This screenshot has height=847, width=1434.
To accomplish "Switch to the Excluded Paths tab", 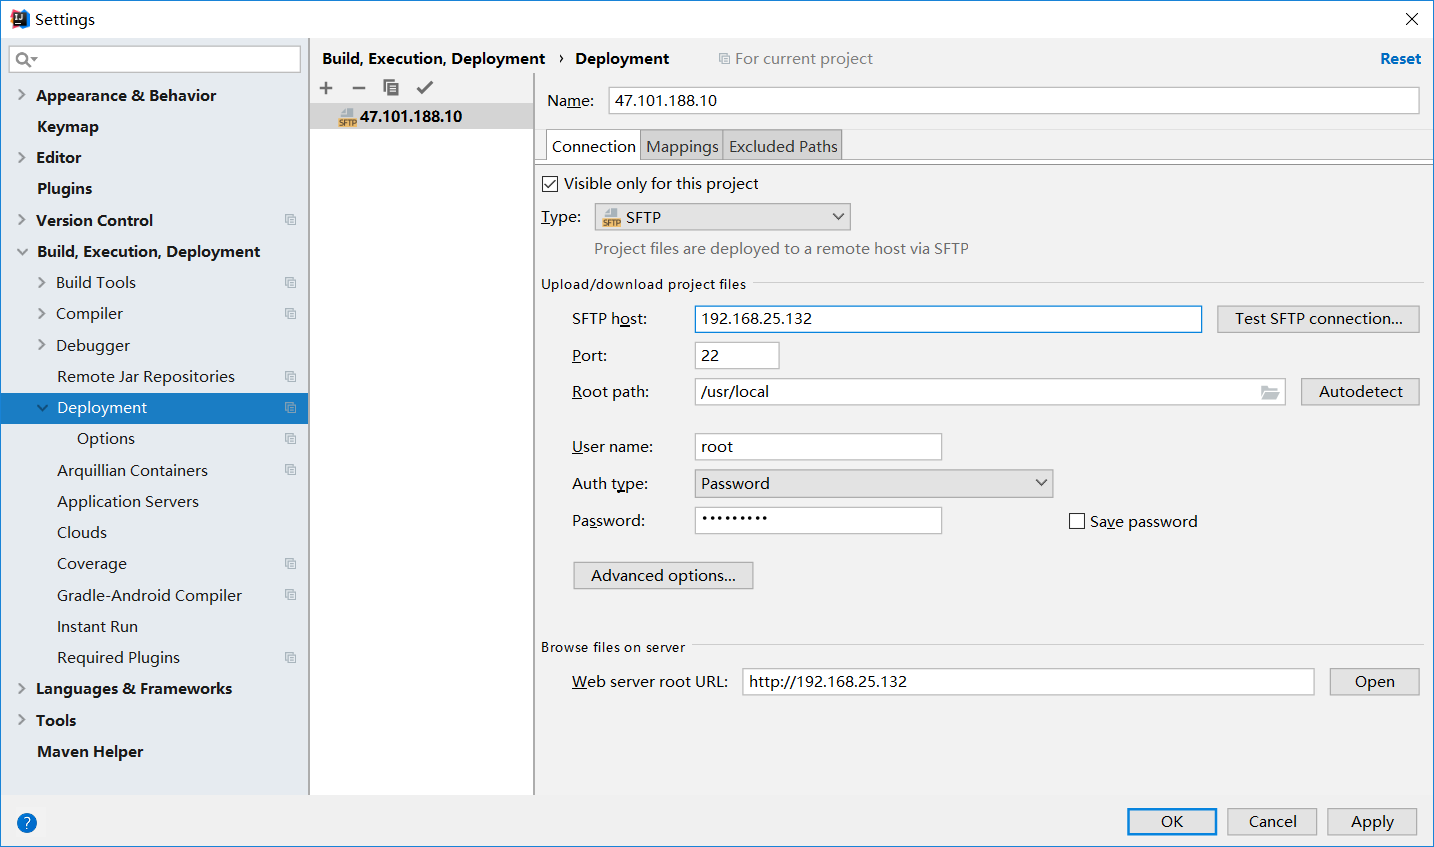I will click(x=783, y=146).
